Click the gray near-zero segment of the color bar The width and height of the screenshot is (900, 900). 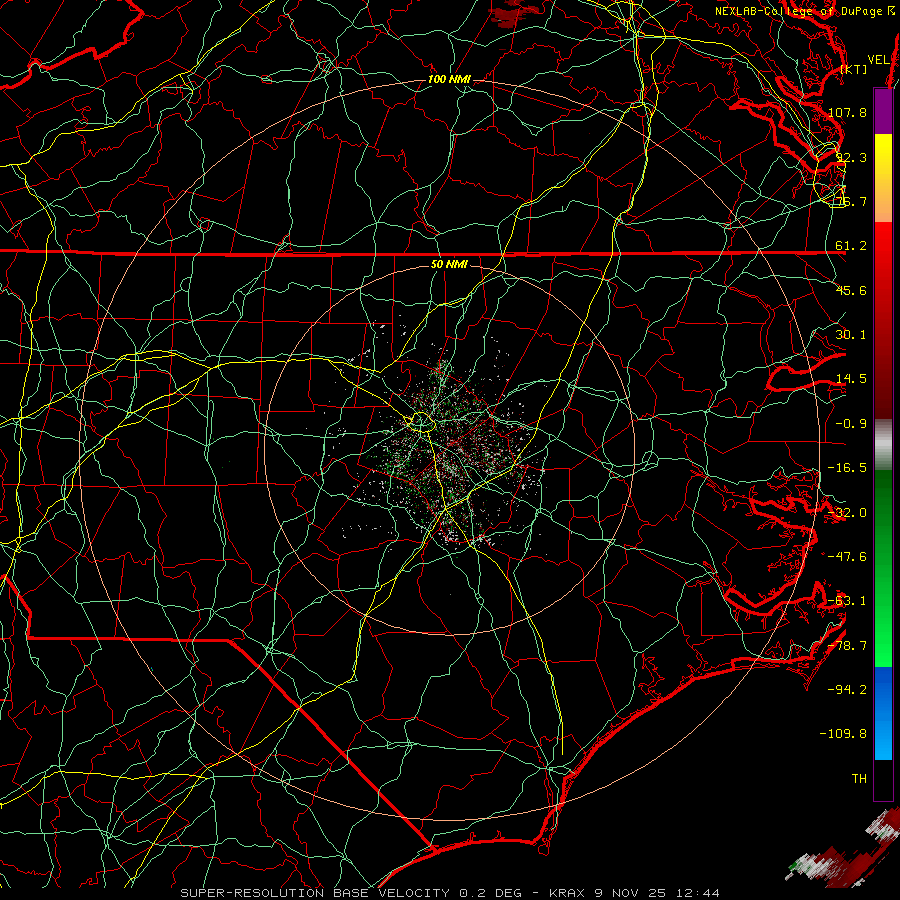(x=883, y=445)
